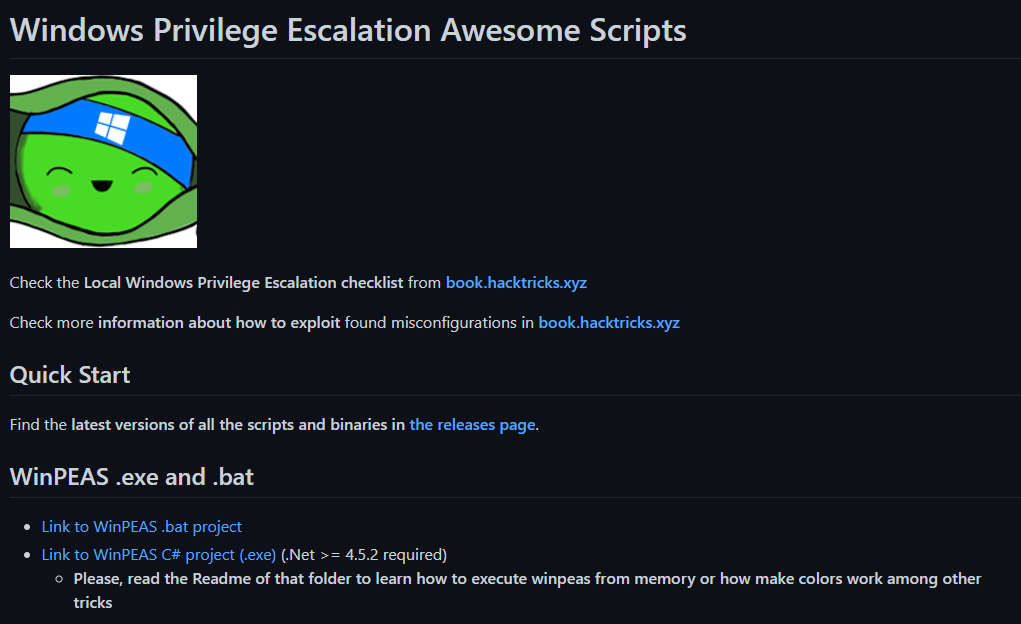This screenshot has height=624, width=1021.
Task: Click the hollow sub-bullet marker before 'Please, read'
Action: tap(60, 579)
